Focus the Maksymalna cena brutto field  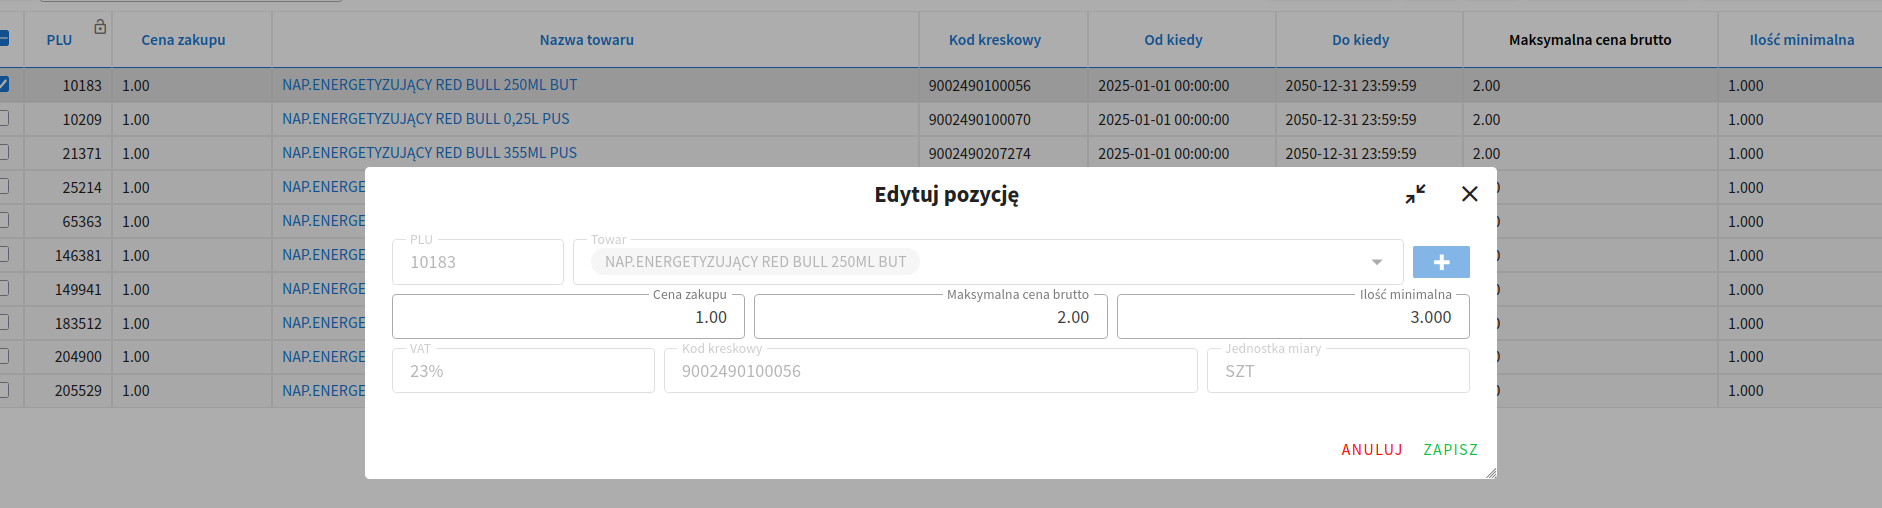[x=930, y=317]
